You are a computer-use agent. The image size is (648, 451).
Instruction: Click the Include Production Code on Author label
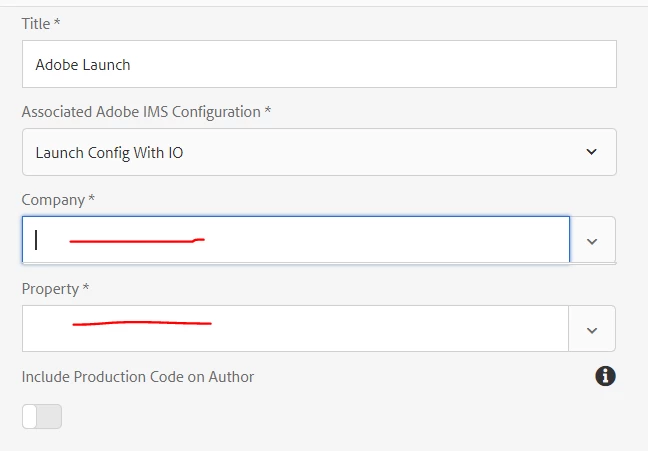[138, 377]
